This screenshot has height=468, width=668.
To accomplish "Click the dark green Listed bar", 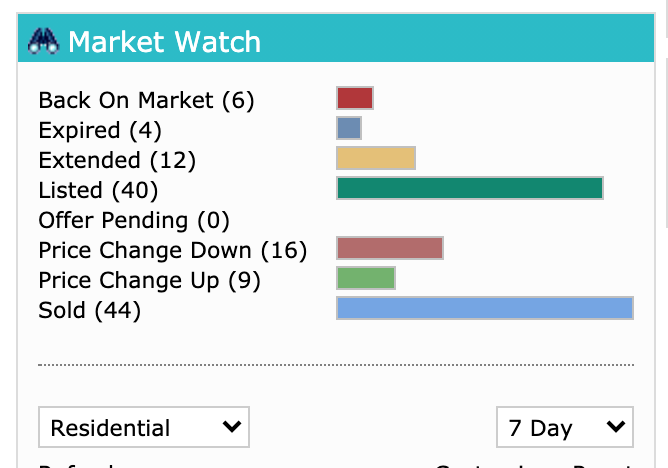I will [470, 188].
